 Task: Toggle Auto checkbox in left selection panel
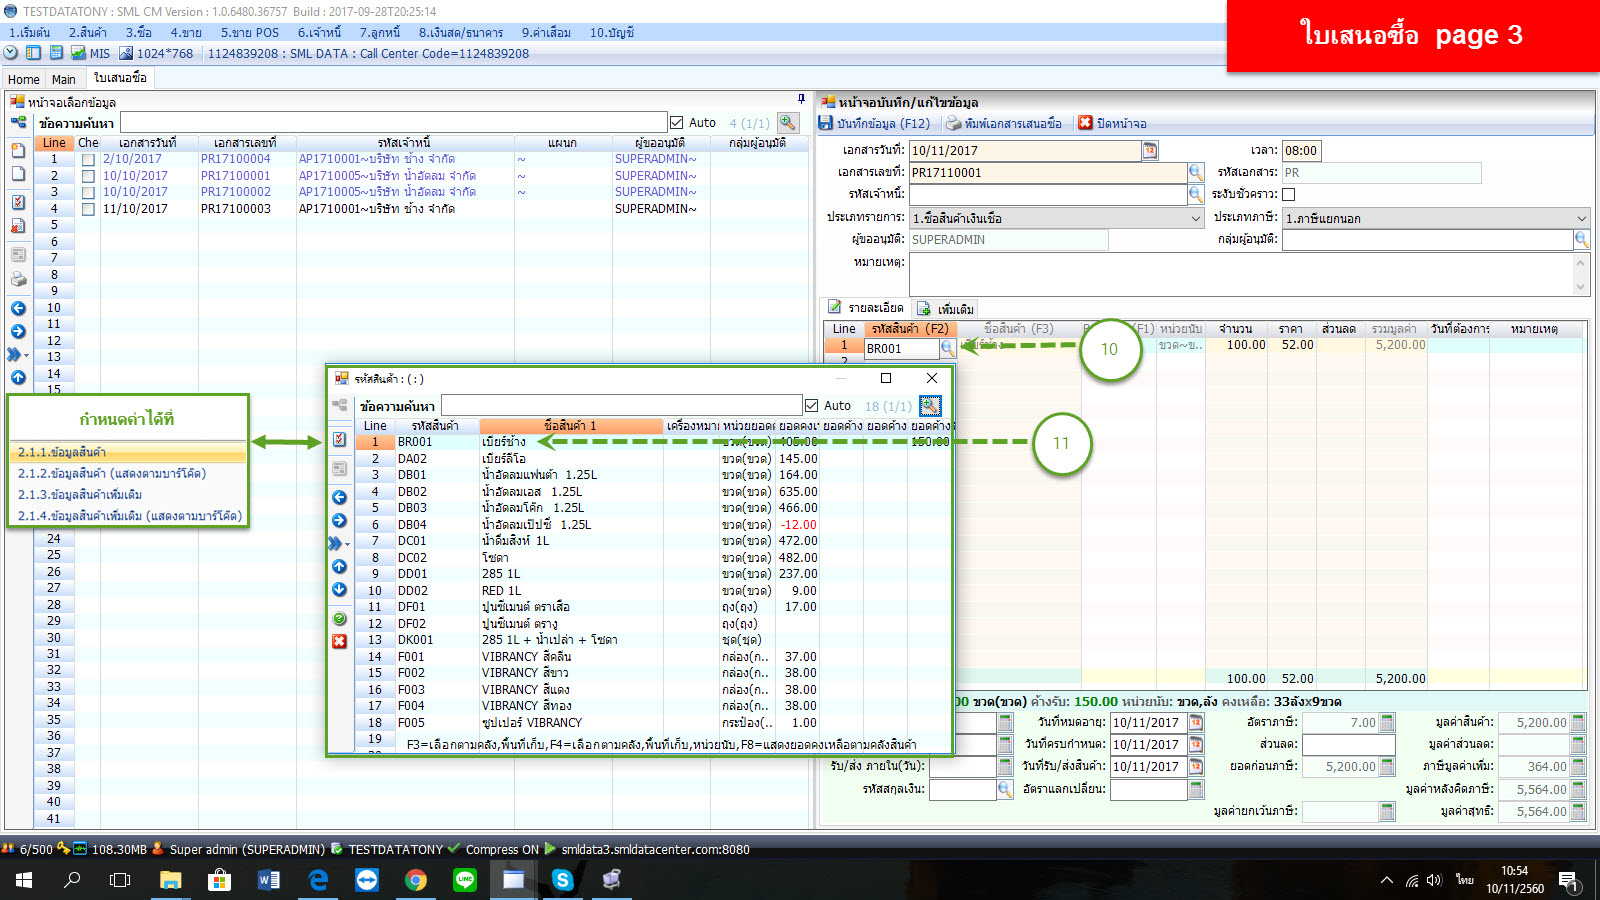click(677, 122)
